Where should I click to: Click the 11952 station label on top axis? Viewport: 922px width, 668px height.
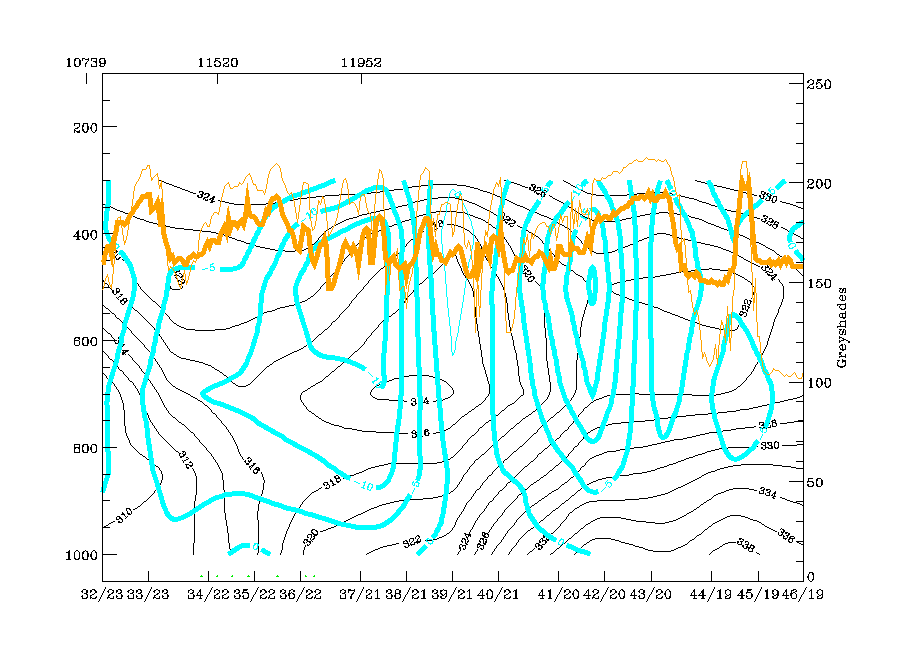coord(361,61)
